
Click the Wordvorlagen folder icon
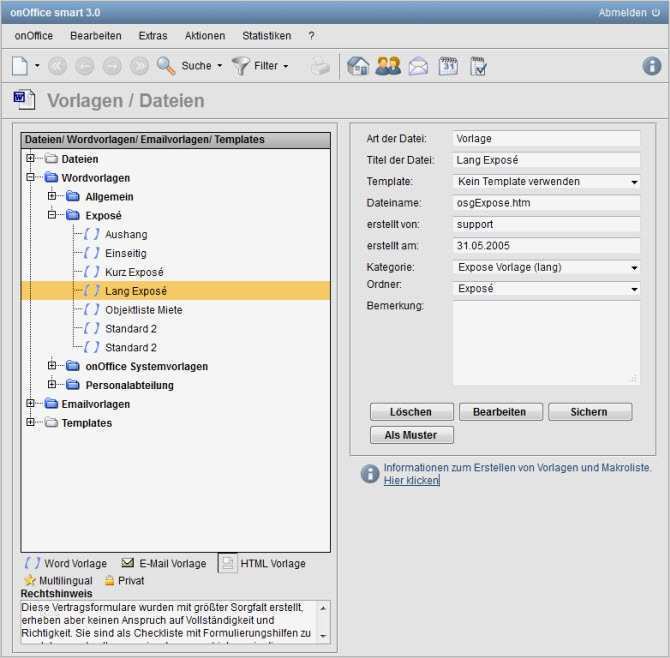click(51, 177)
